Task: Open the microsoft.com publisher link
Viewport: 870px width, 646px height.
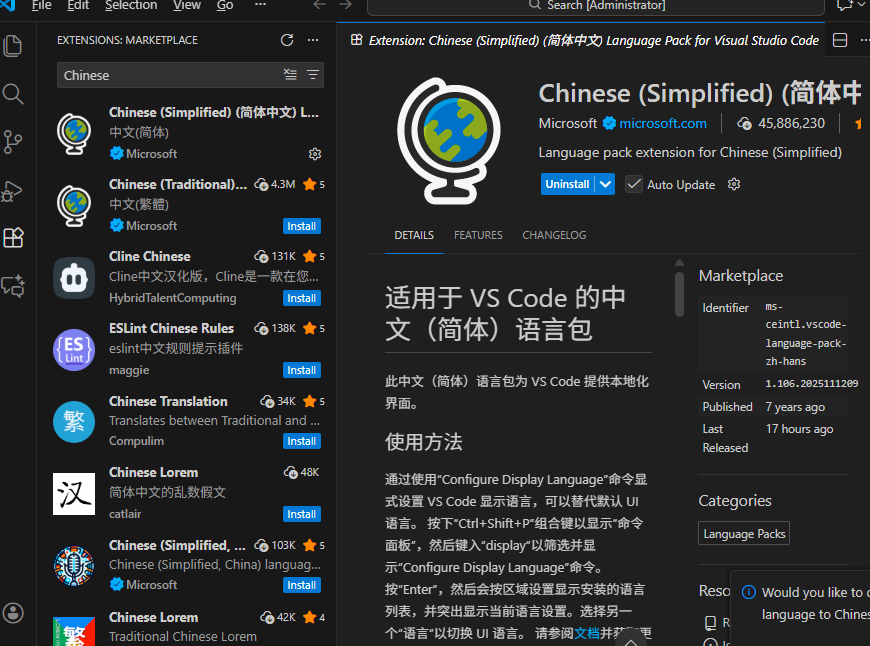Action: coord(662,123)
